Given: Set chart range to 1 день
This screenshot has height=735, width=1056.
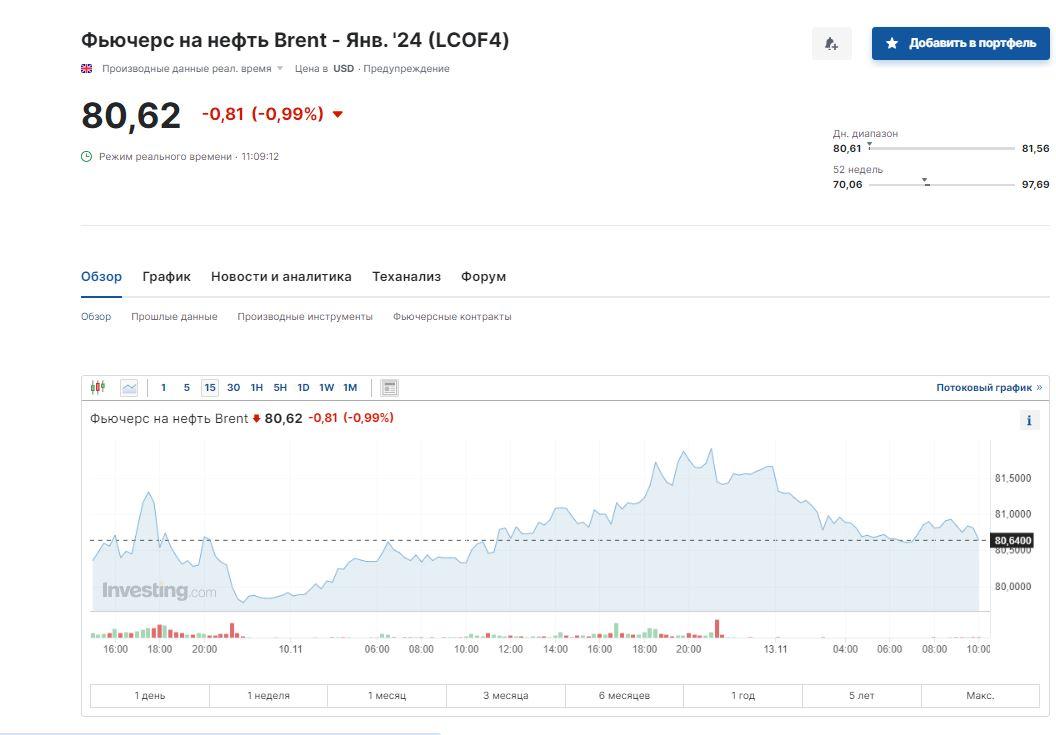Looking at the screenshot, I should pyautogui.click(x=150, y=695).
